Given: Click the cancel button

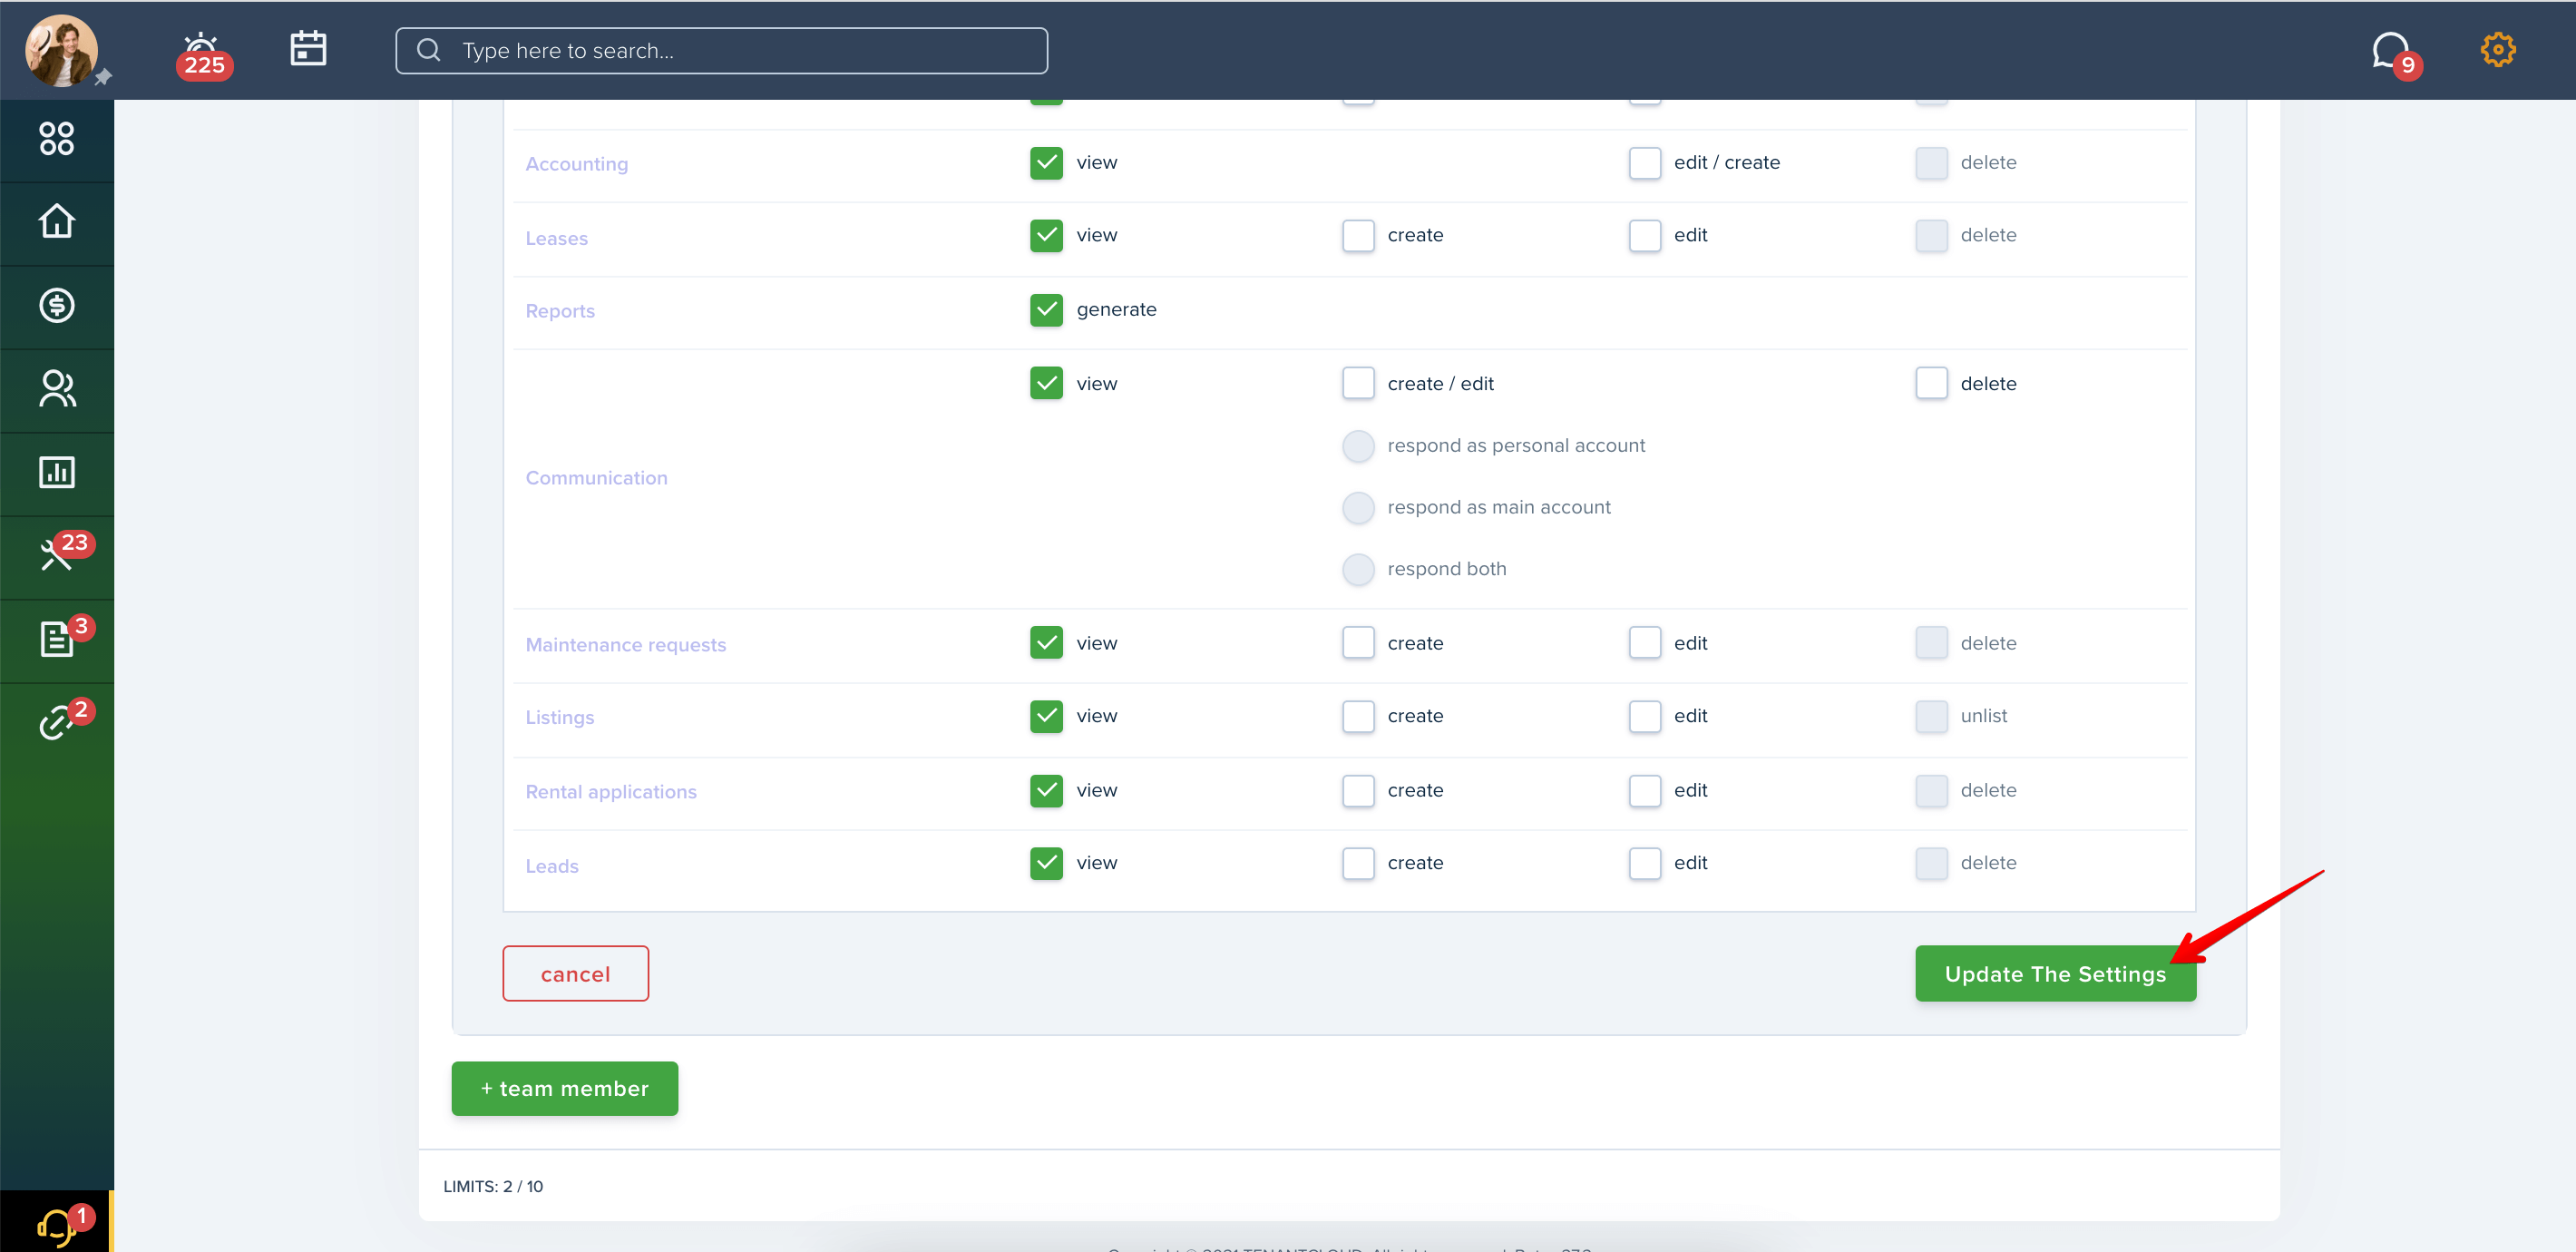Looking at the screenshot, I should (x=575, y=973).
